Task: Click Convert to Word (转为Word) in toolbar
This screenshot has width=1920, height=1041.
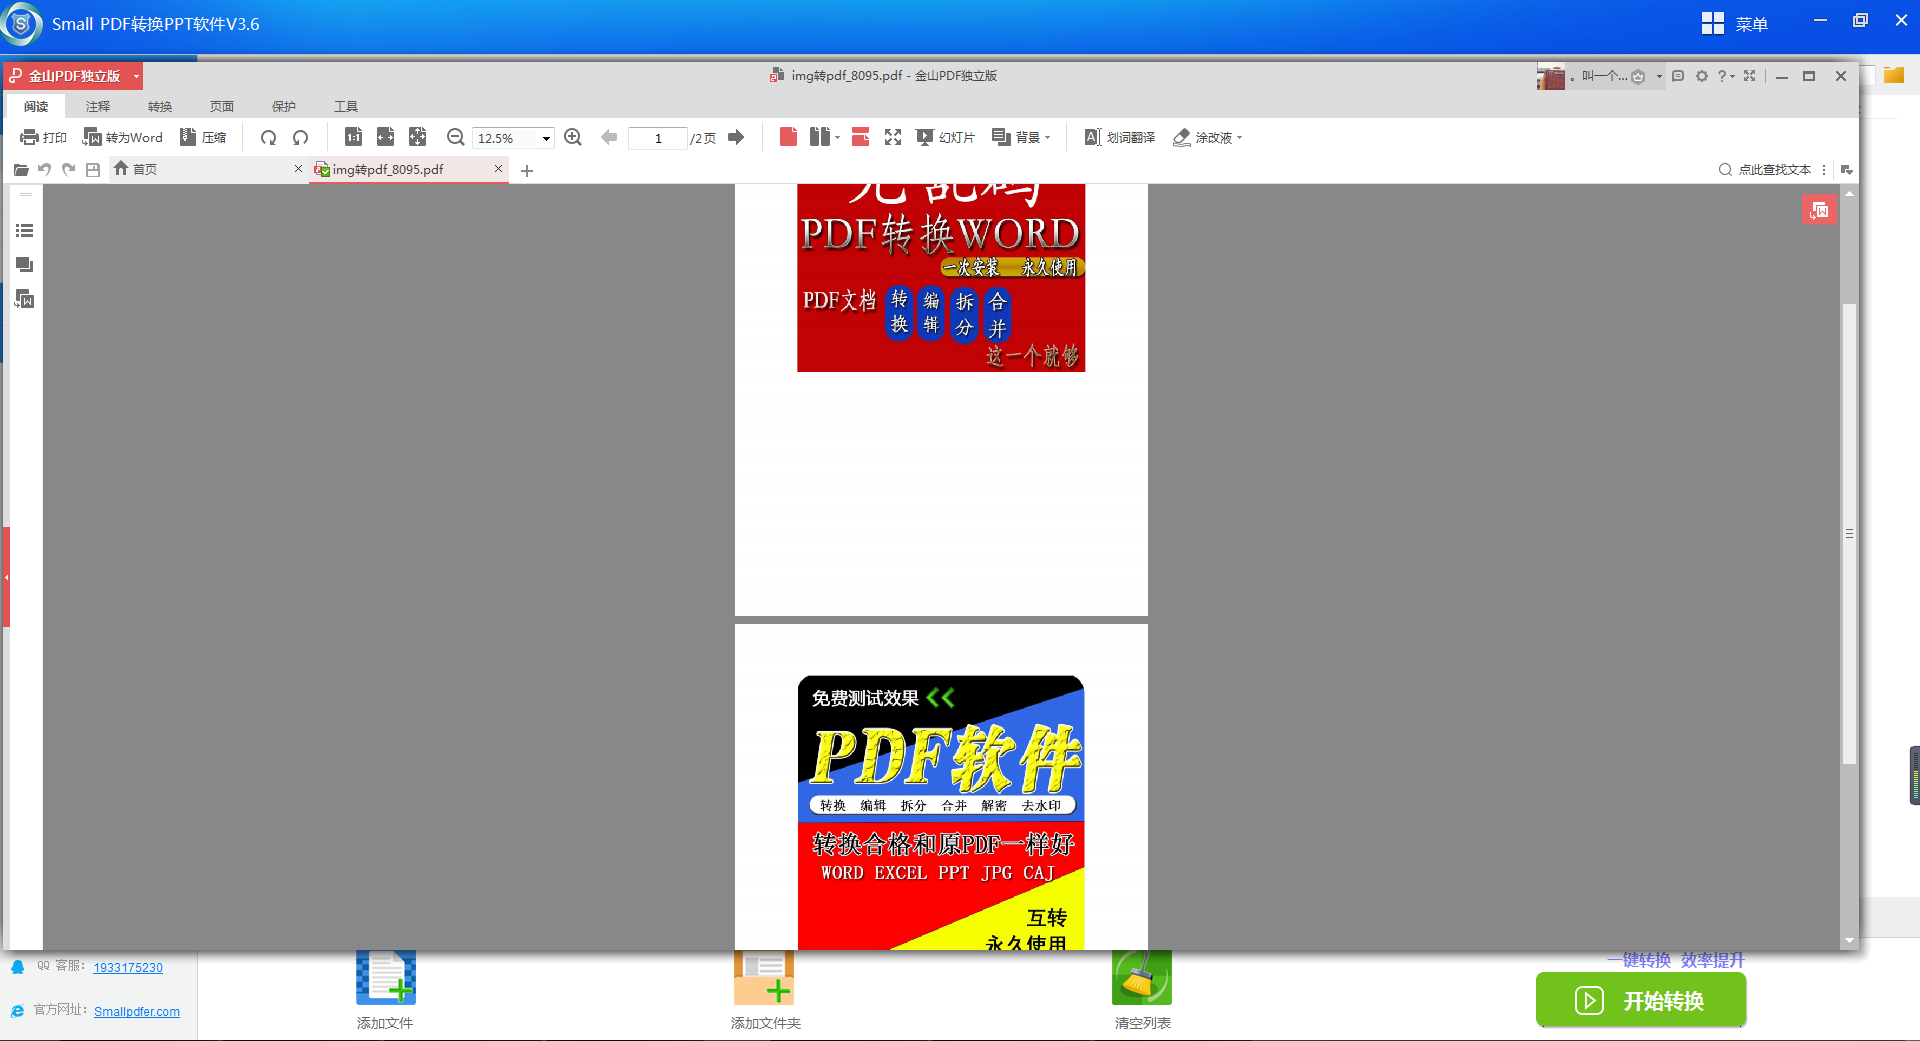Action: (122, 138)
